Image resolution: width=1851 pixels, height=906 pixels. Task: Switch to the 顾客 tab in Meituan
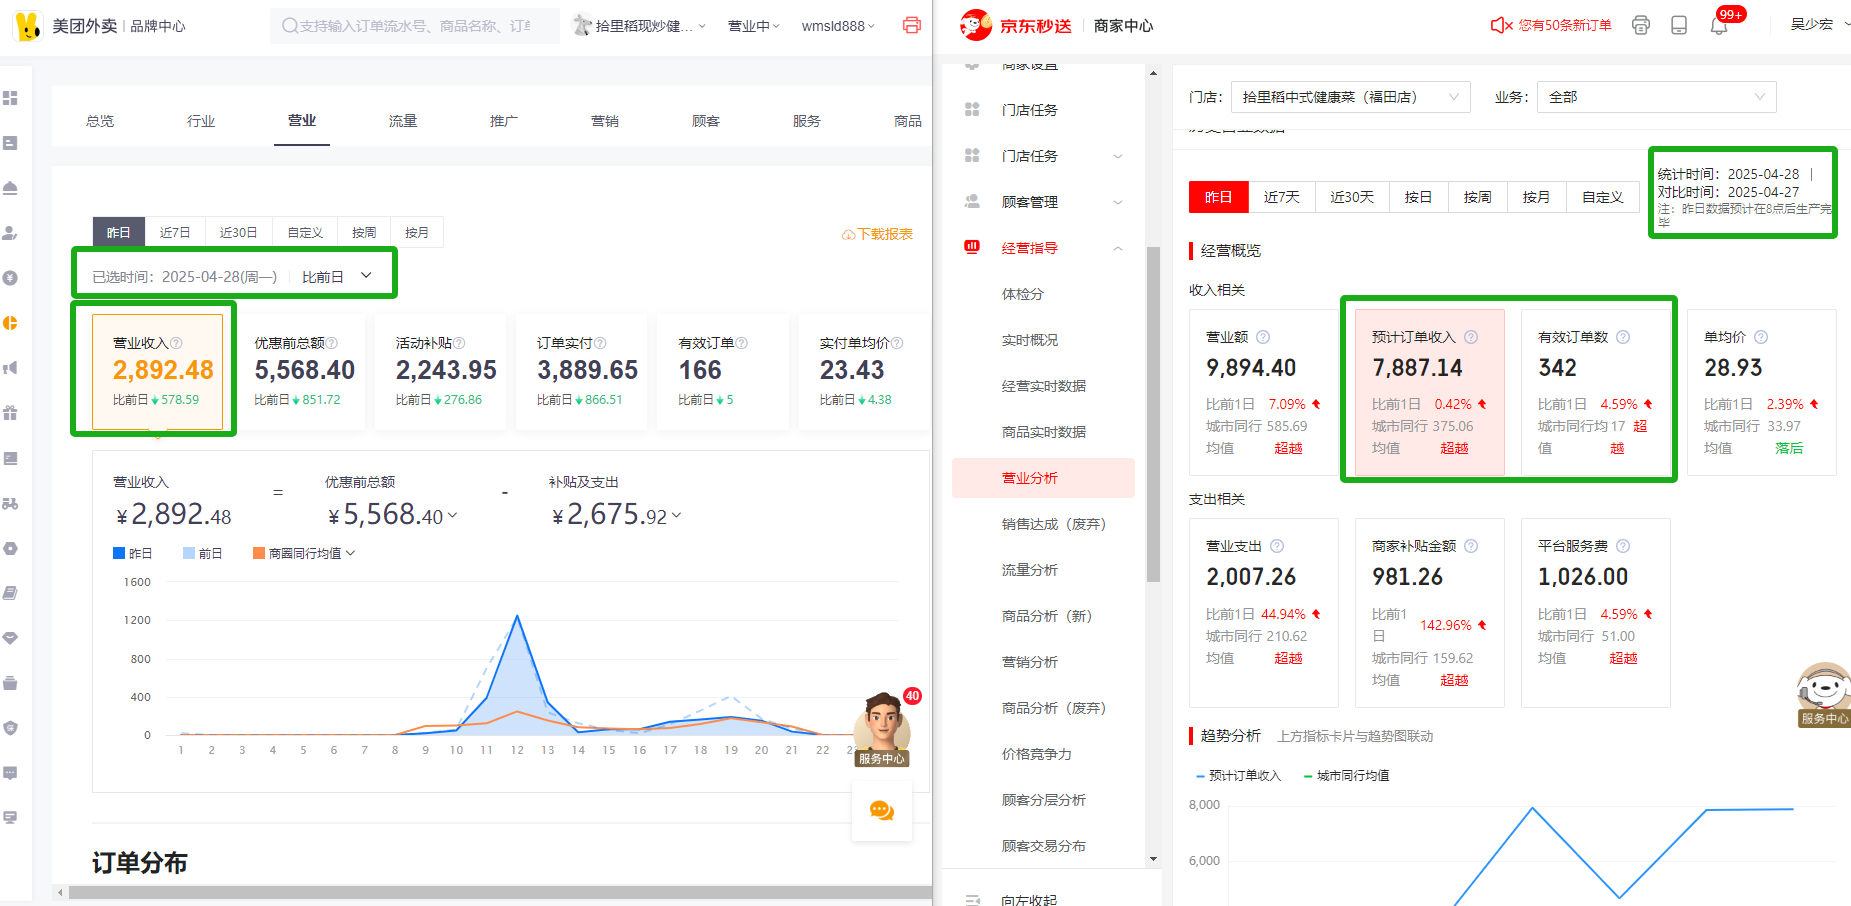coord(706,121)
